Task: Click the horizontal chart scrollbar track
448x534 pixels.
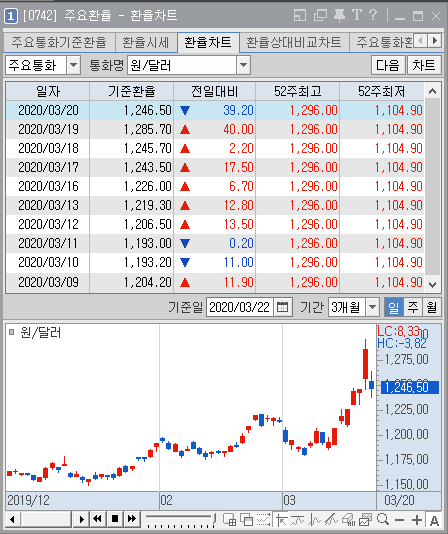Action: (x=46, y=519)
